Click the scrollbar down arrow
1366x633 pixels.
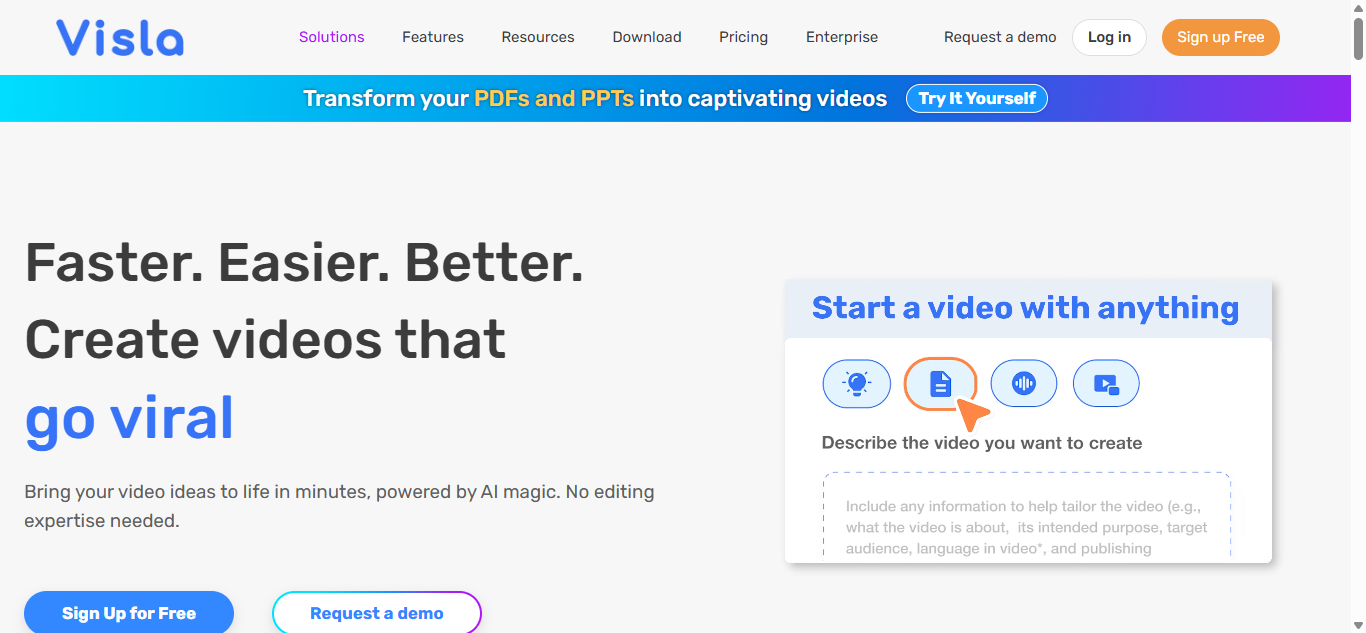[1357, 623]
